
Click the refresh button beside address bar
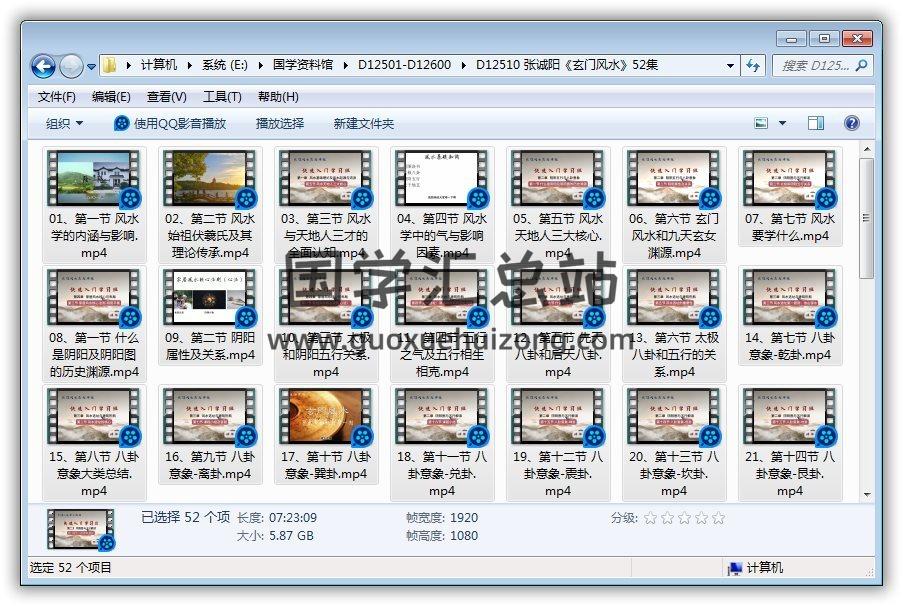[x=753, y=66]
